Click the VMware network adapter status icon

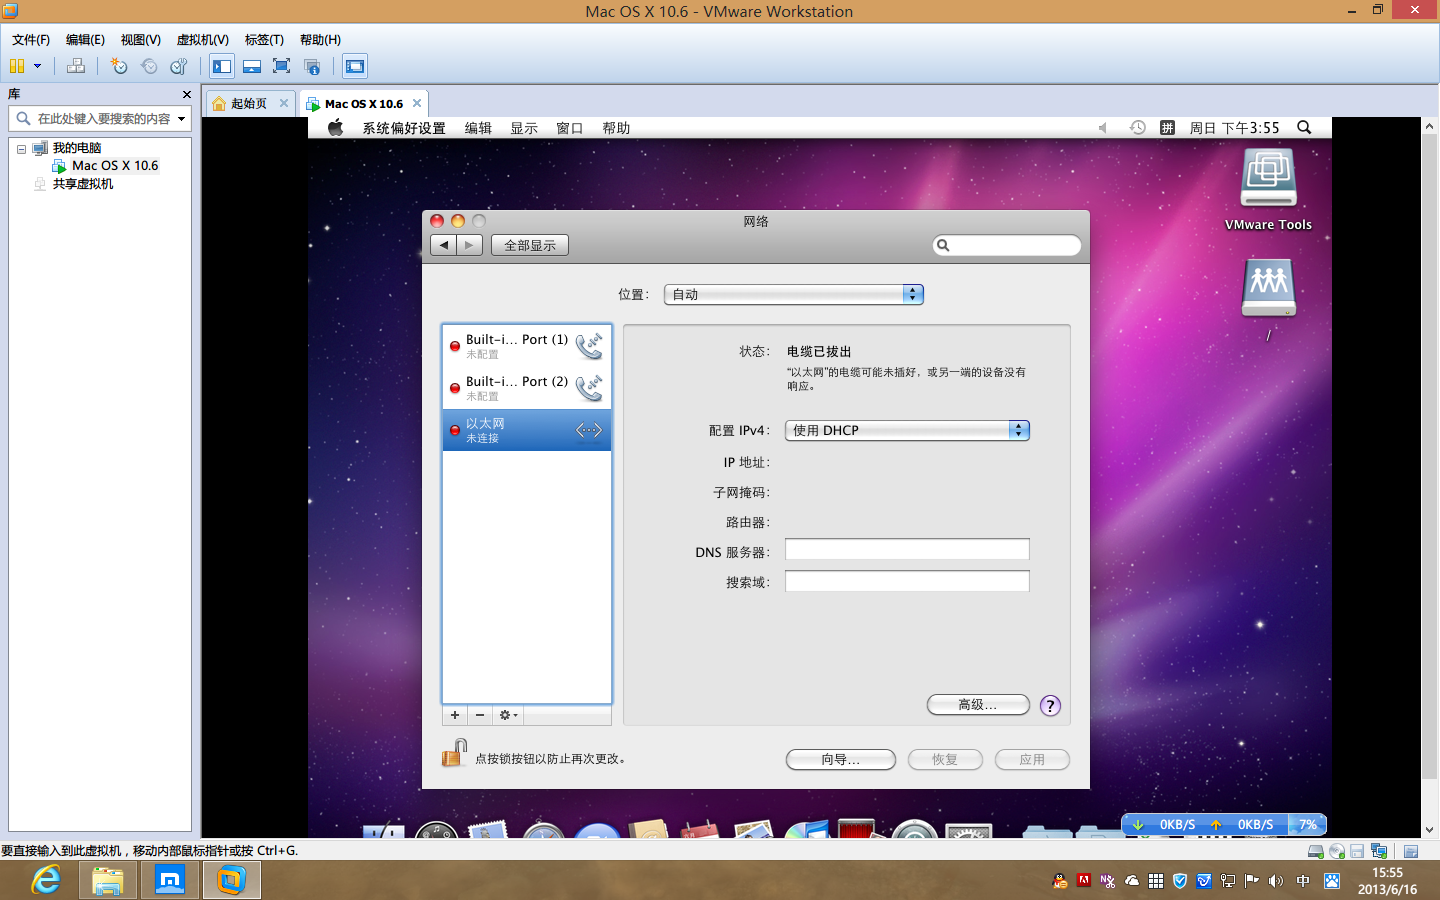tap(1378, 851)
